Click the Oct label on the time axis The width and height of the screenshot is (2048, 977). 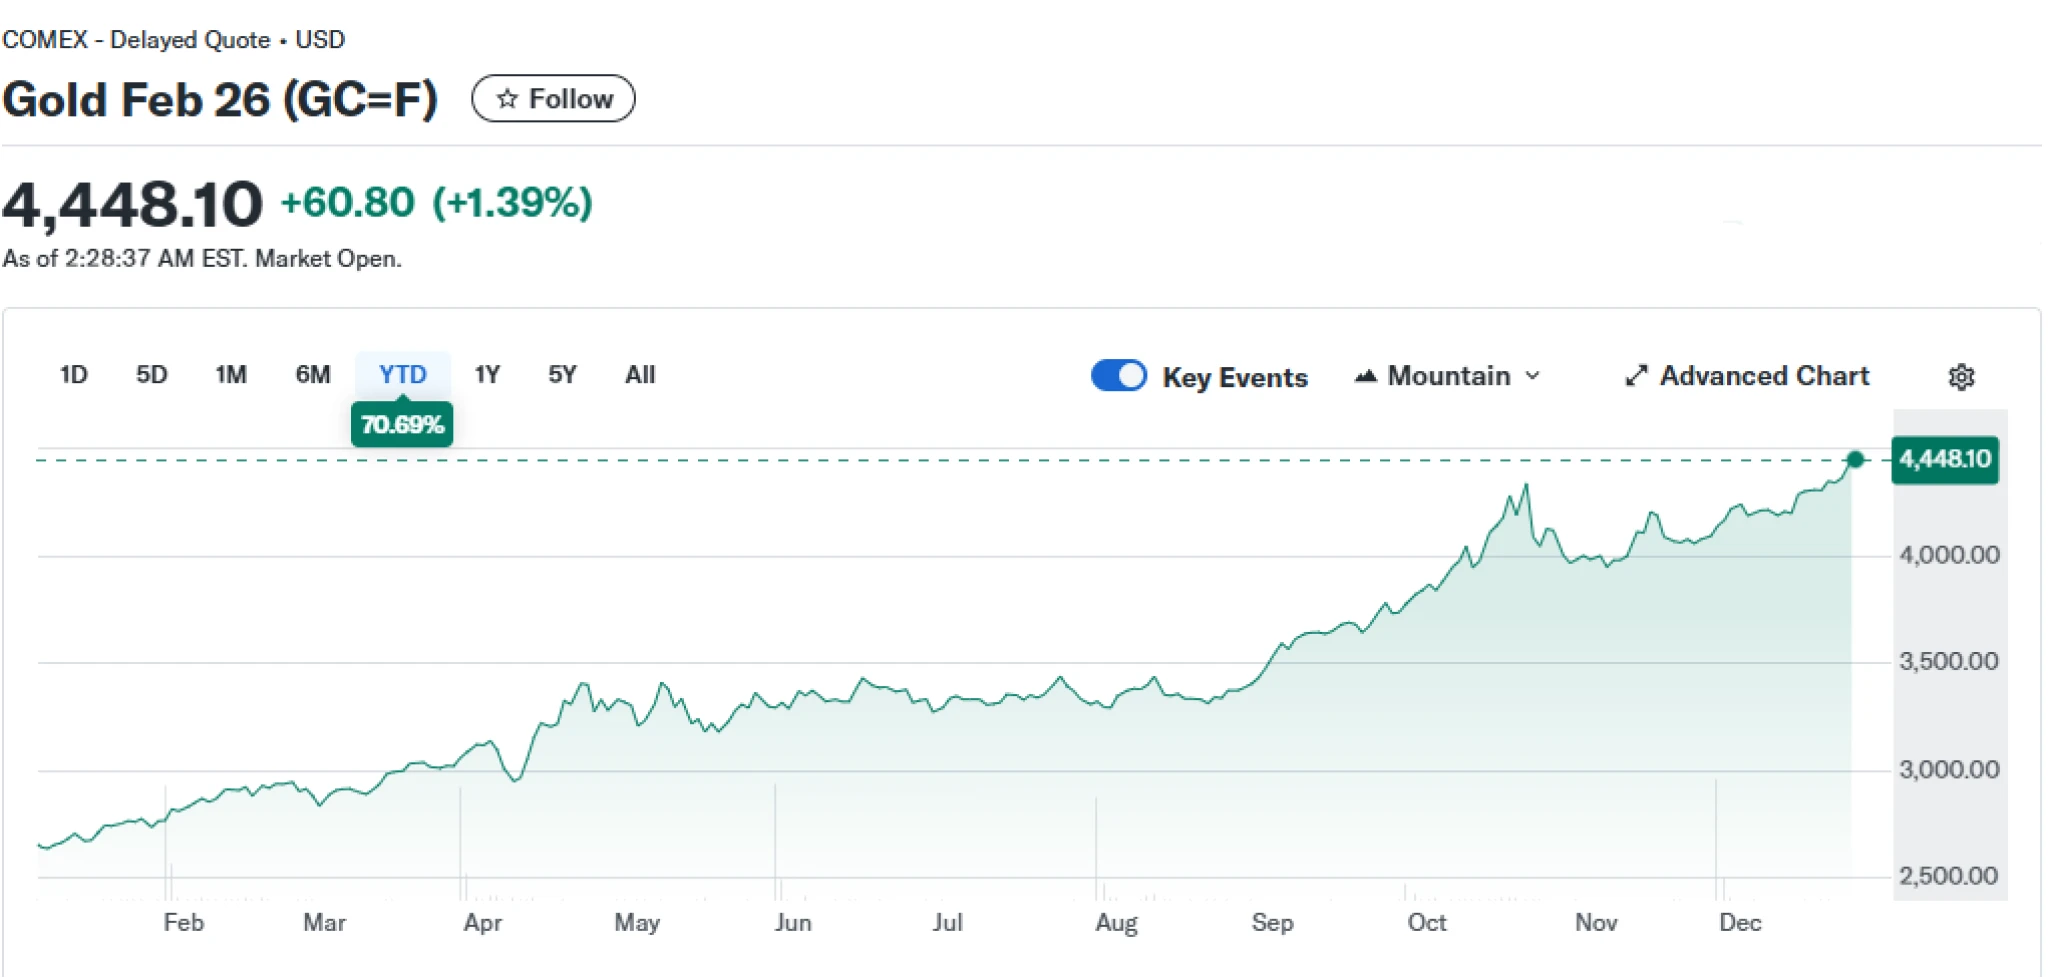pos(1426,922)
